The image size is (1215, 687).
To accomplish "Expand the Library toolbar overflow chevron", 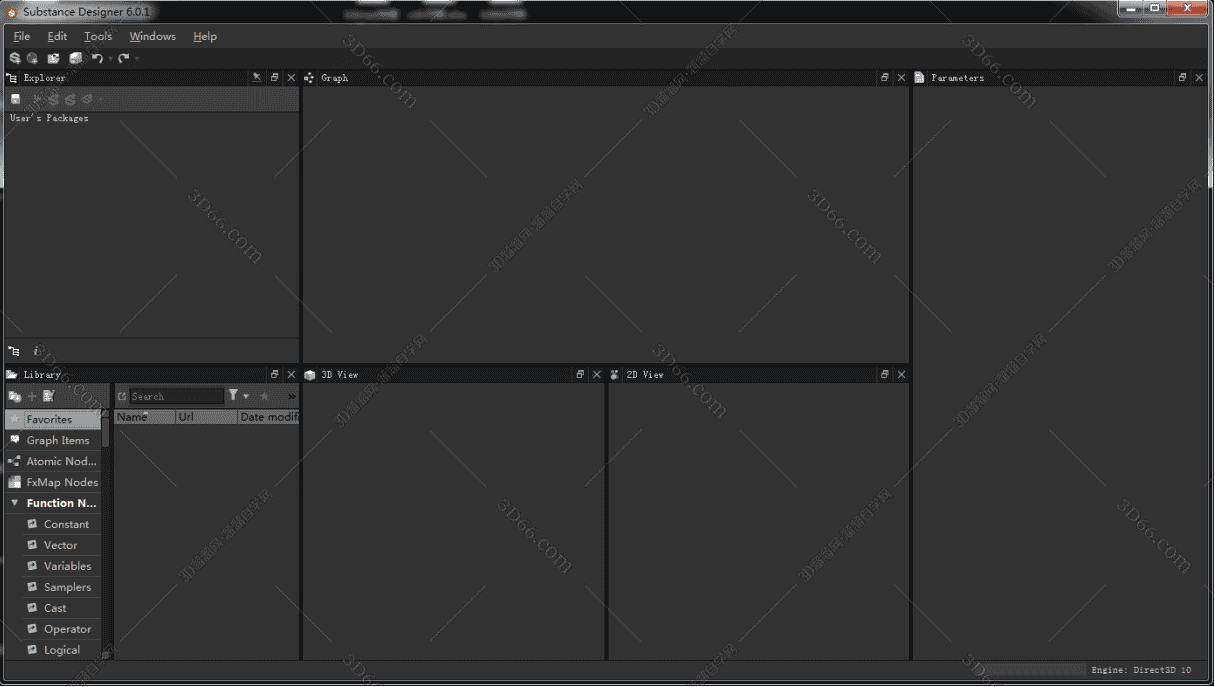I will coord(291,396).
